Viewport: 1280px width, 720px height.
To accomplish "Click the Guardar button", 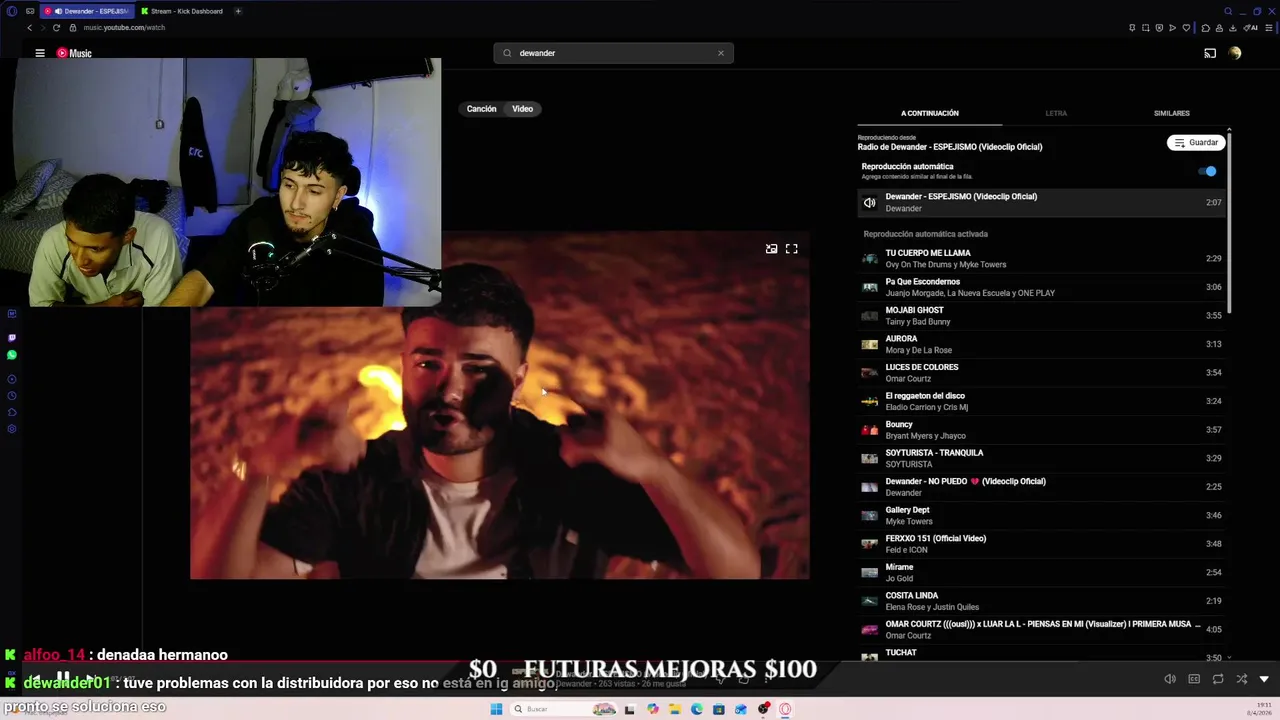I will [x=1196, y=143].
